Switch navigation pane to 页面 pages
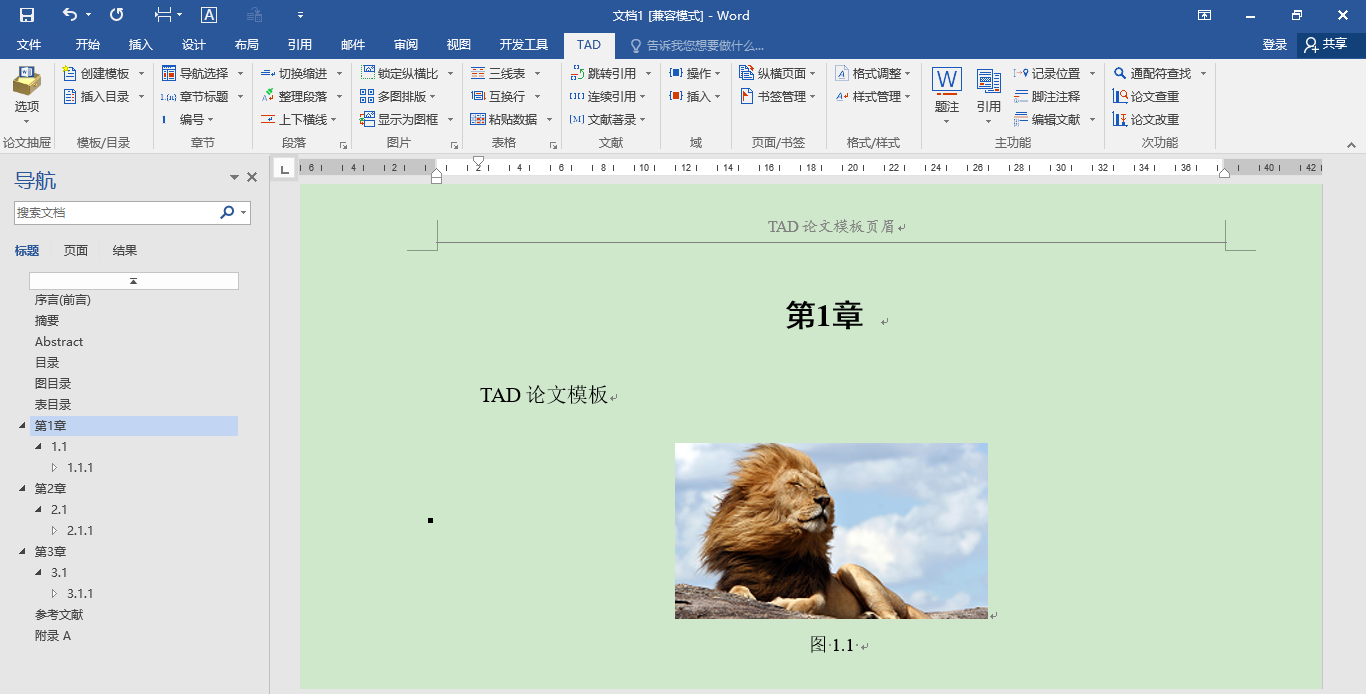The image size is (1366, 694). 76,251
